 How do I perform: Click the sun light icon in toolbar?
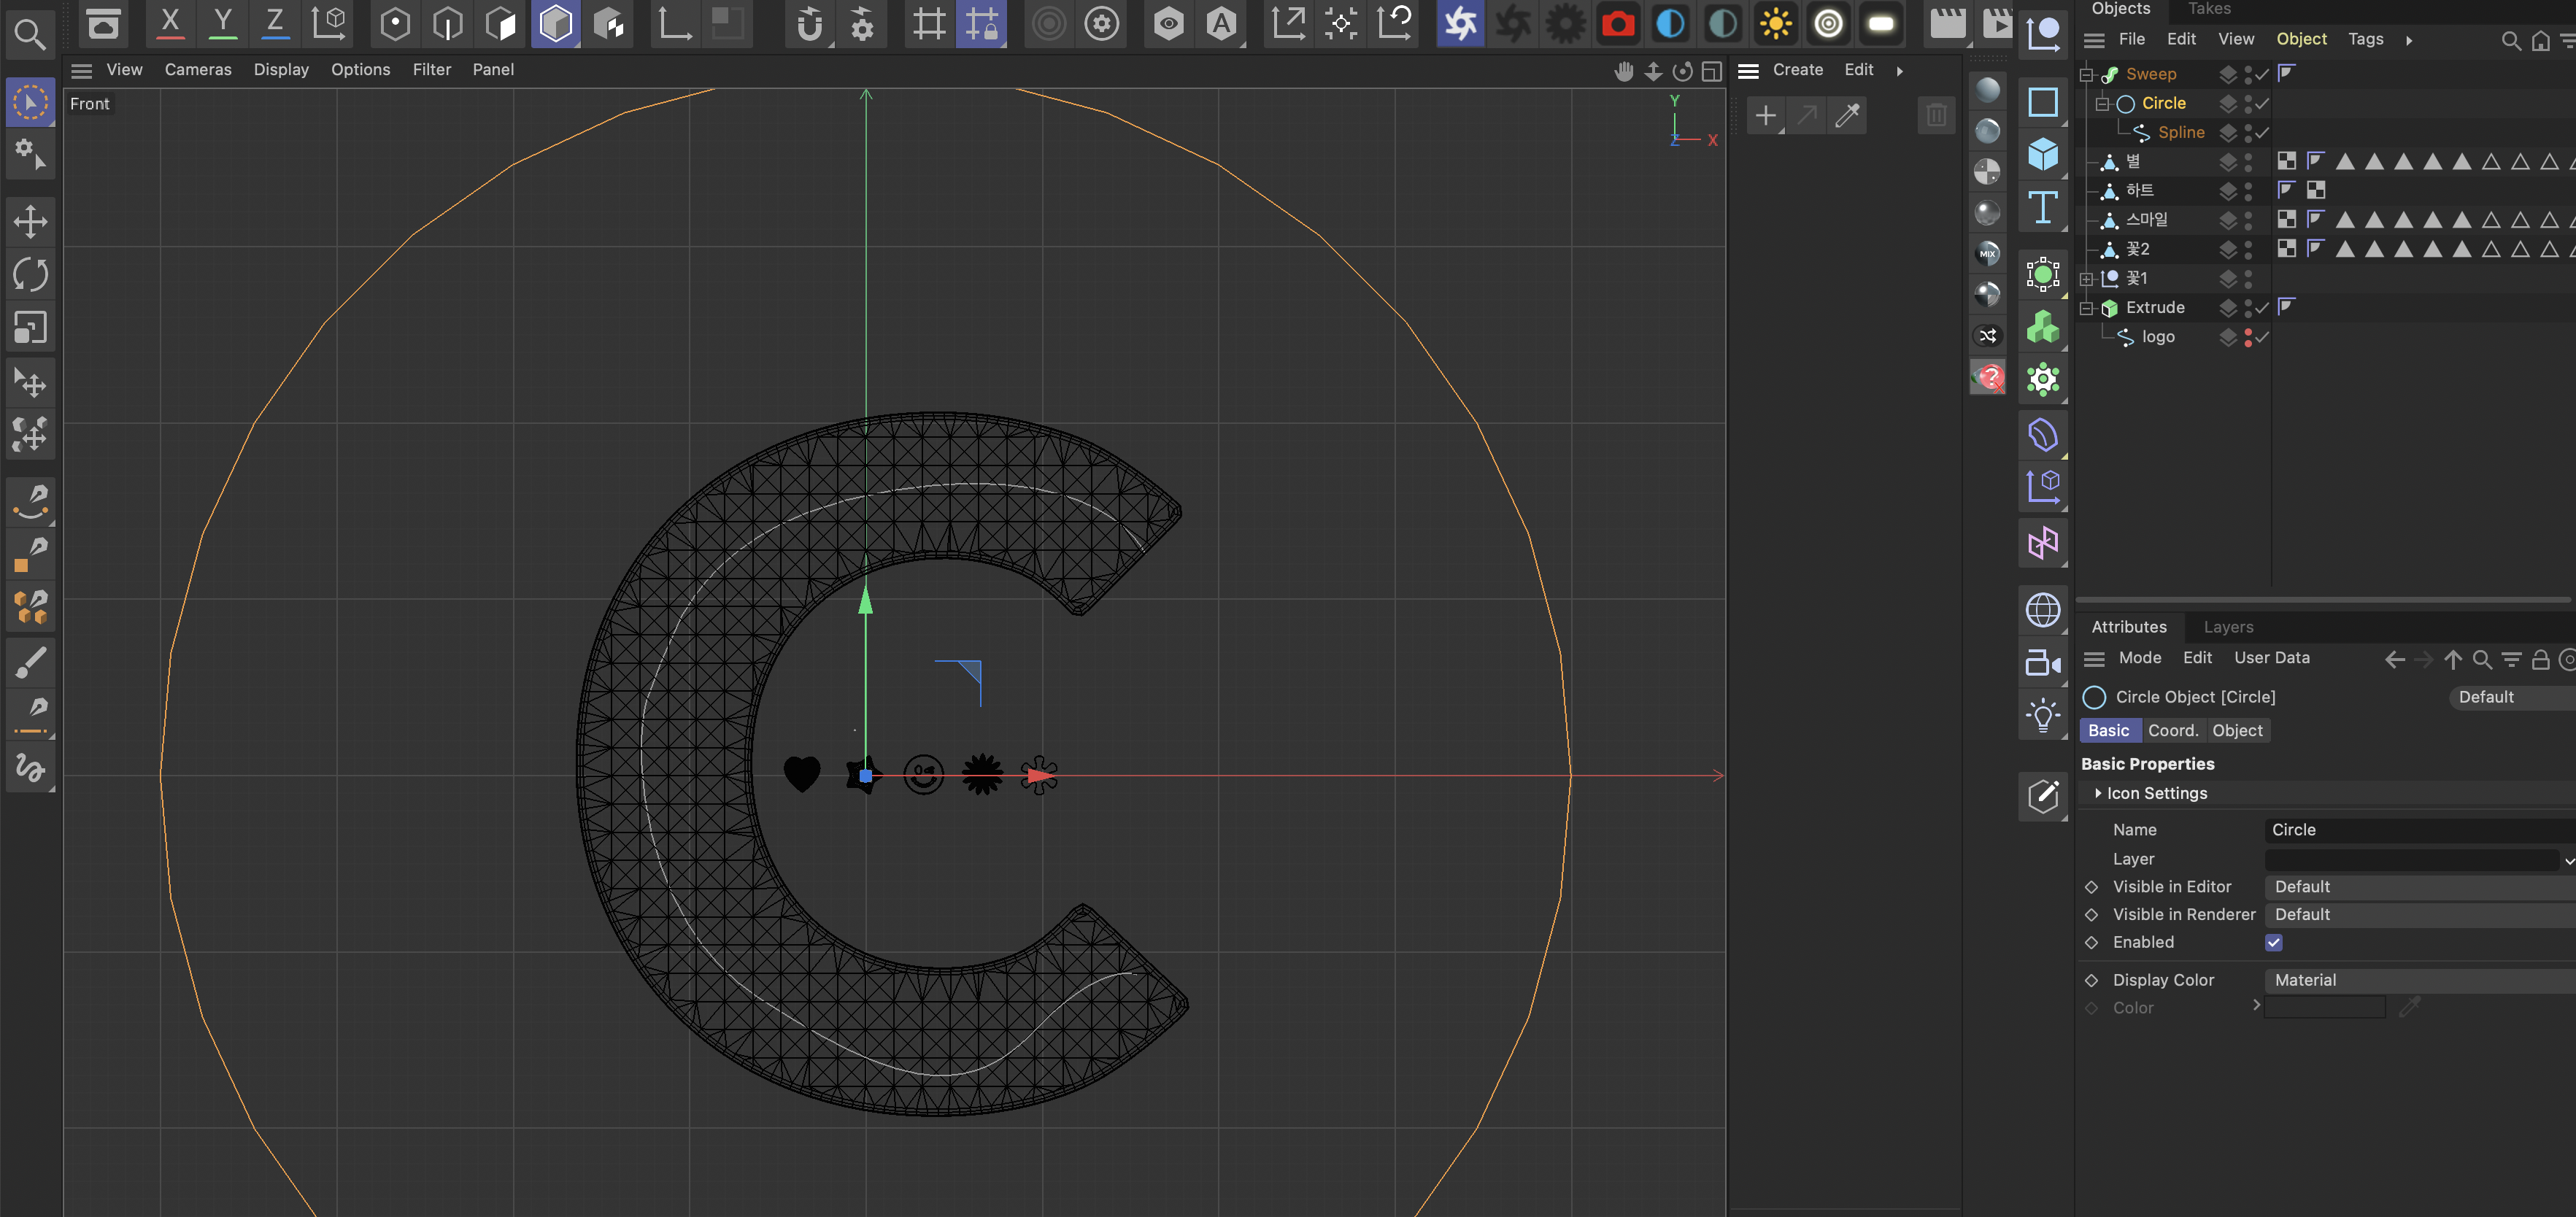1775,23
